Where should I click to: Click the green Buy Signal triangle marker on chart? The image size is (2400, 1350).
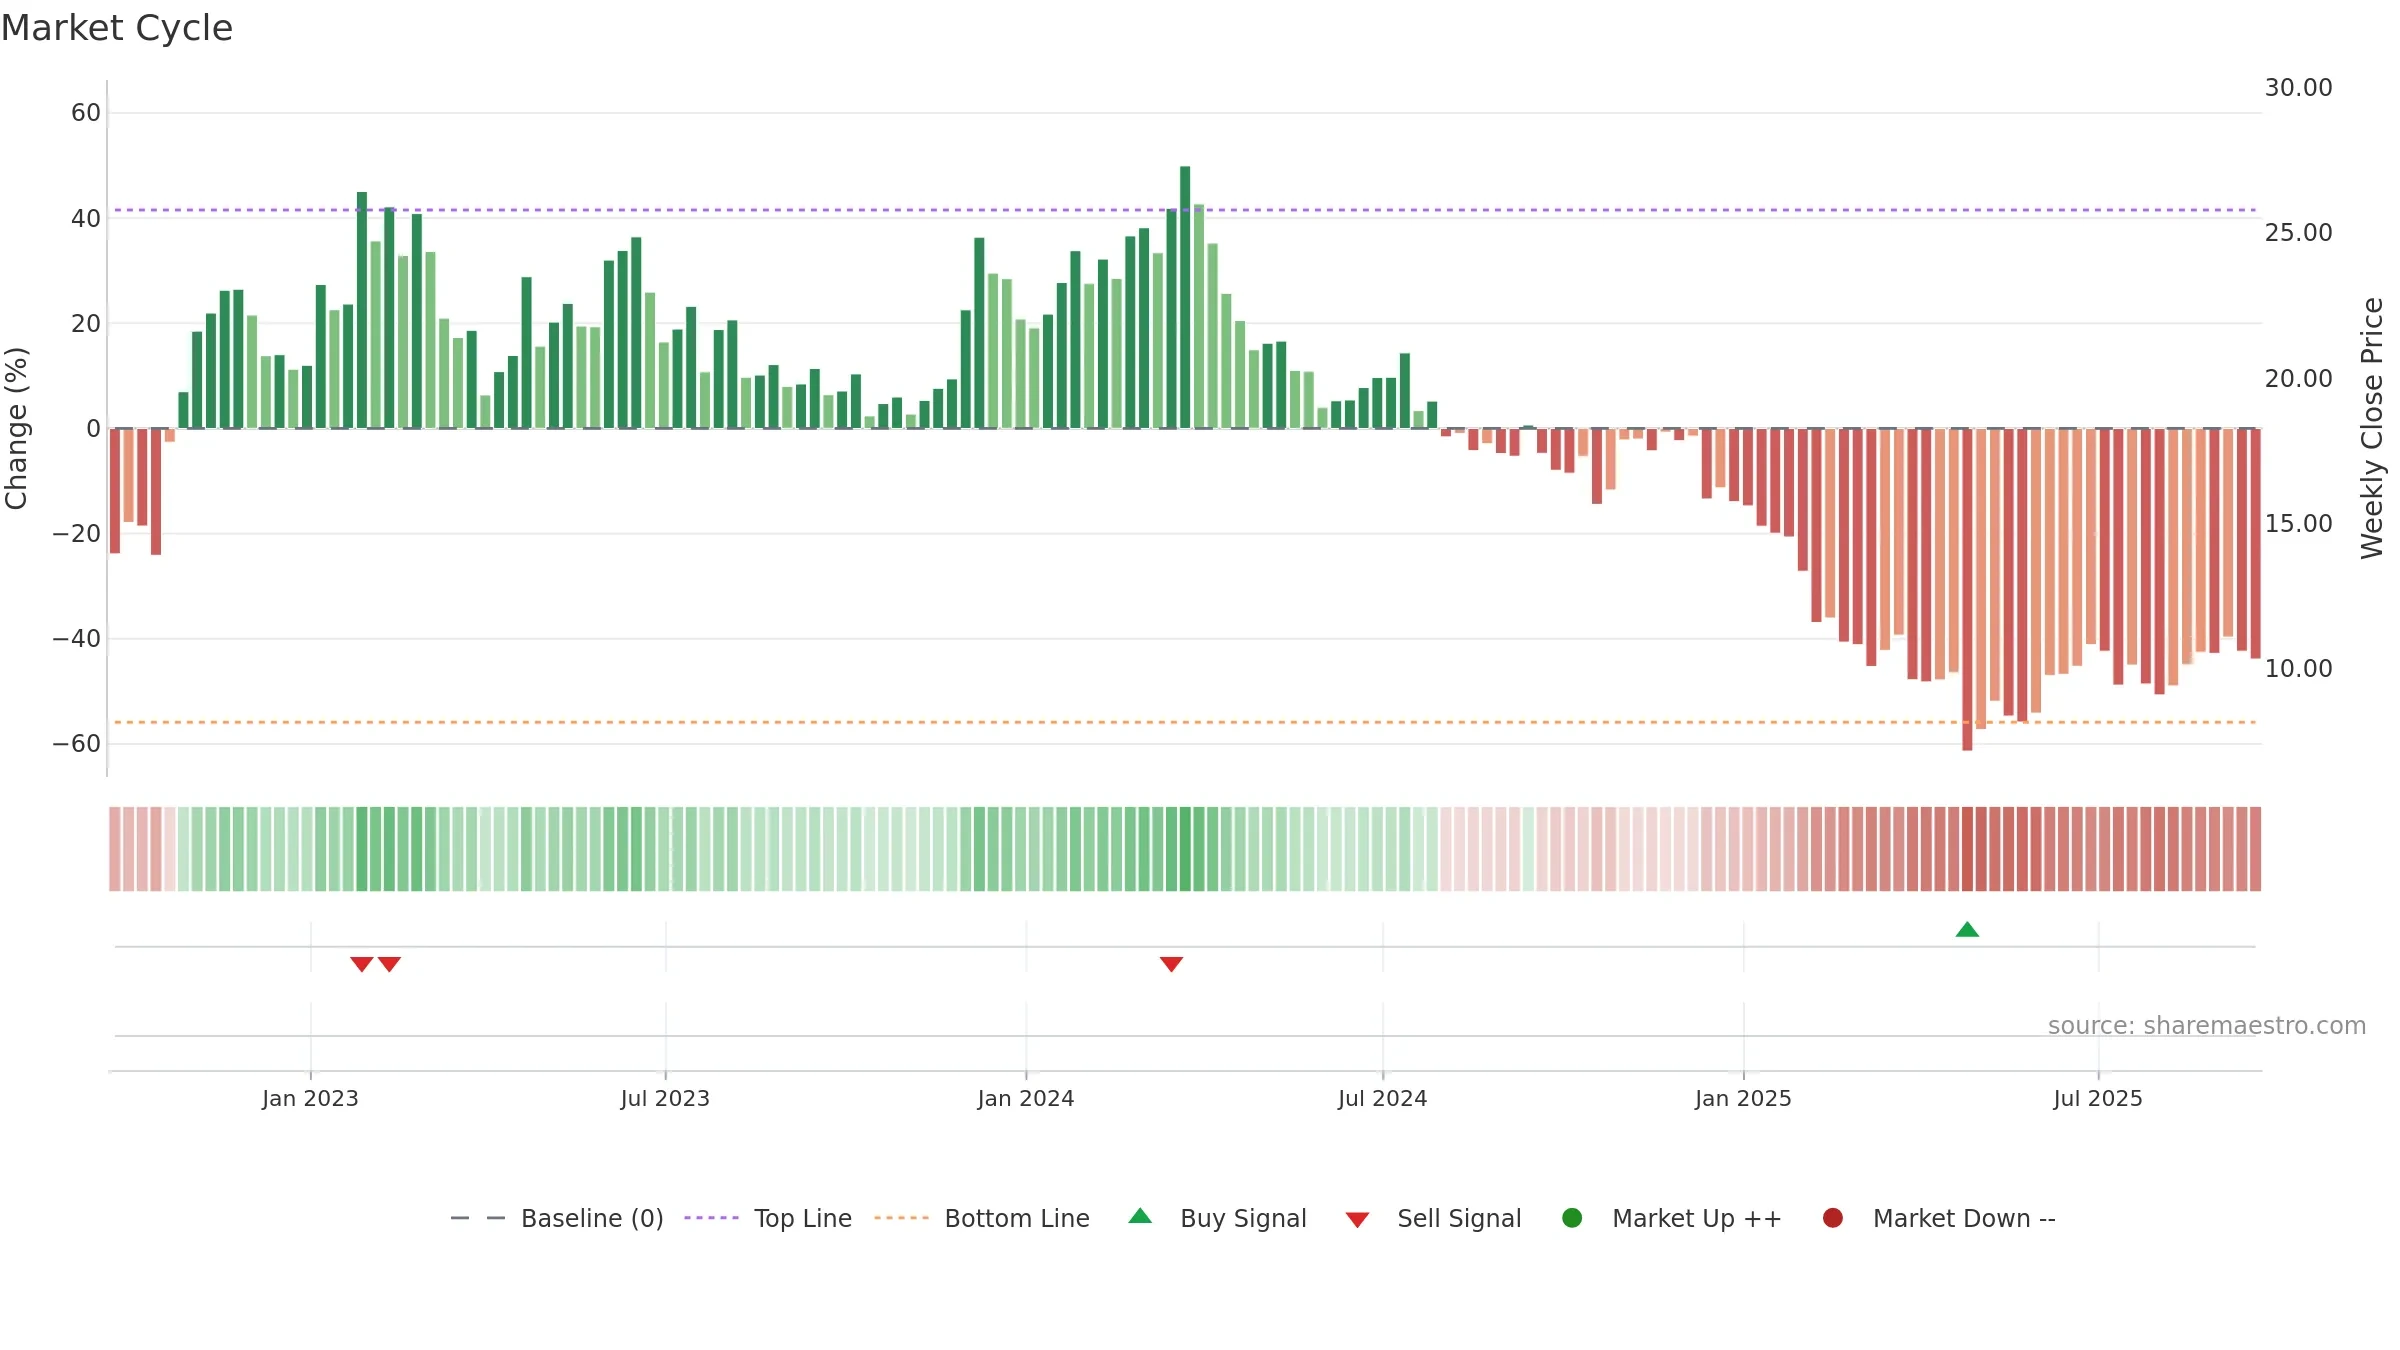tap(1967, 929)
